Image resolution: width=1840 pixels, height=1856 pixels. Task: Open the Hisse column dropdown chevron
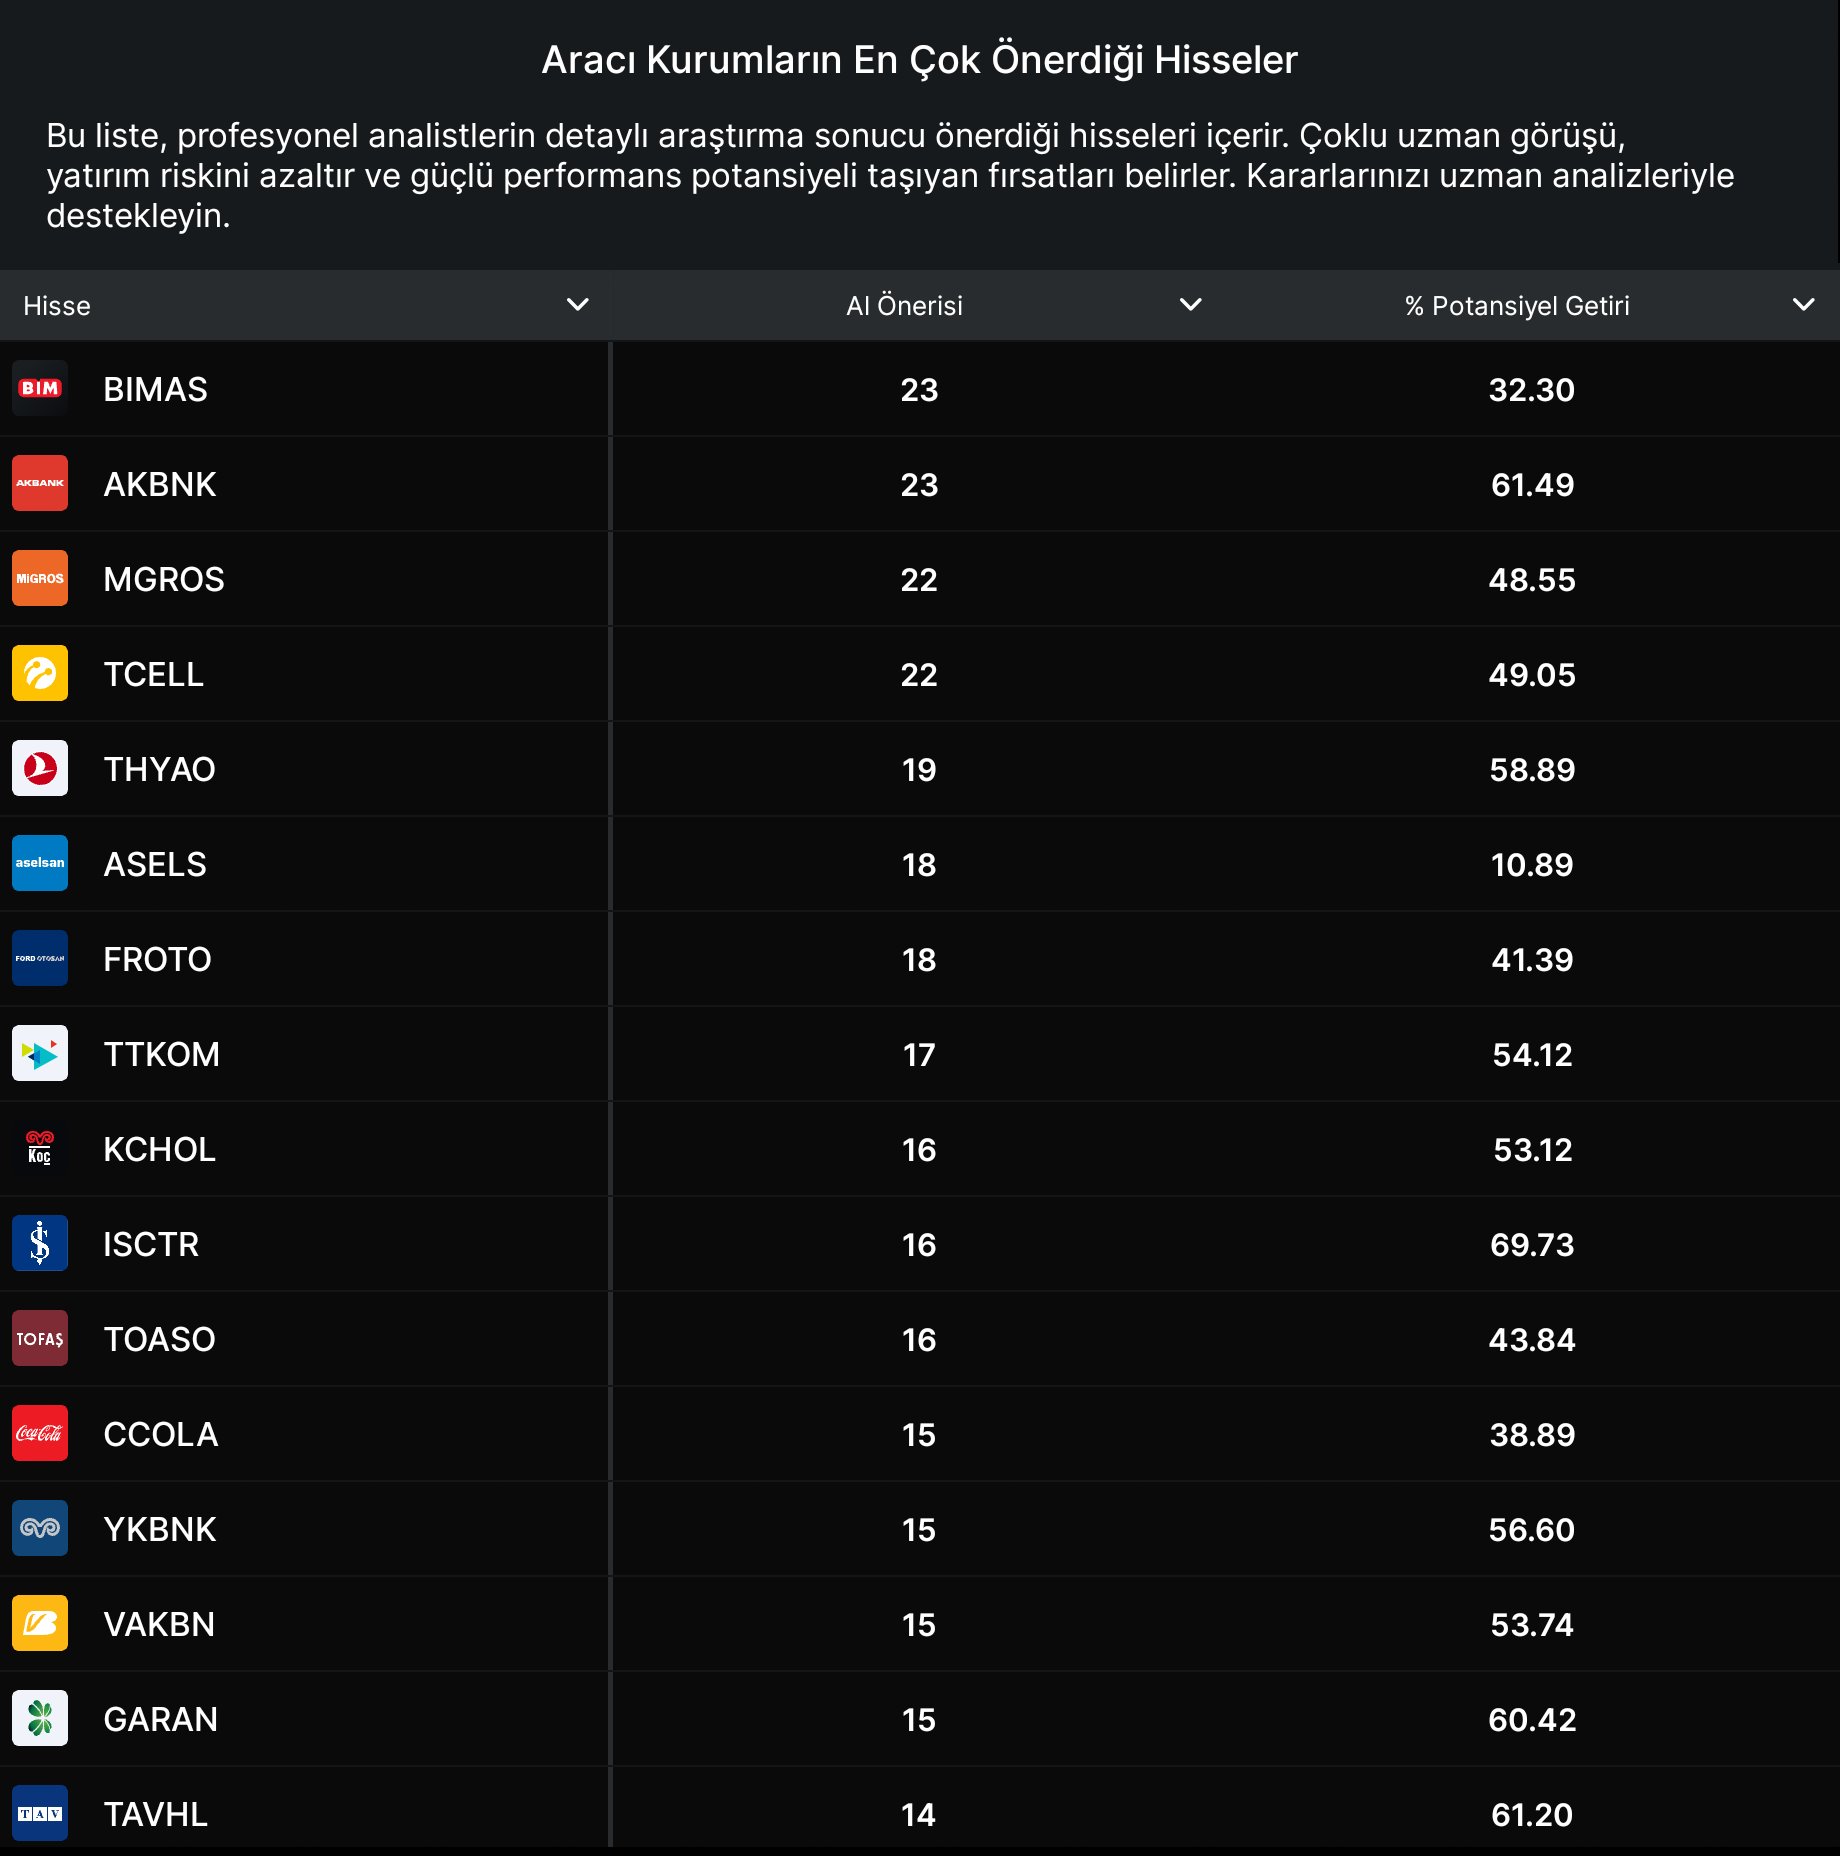(x=577, y=305)
